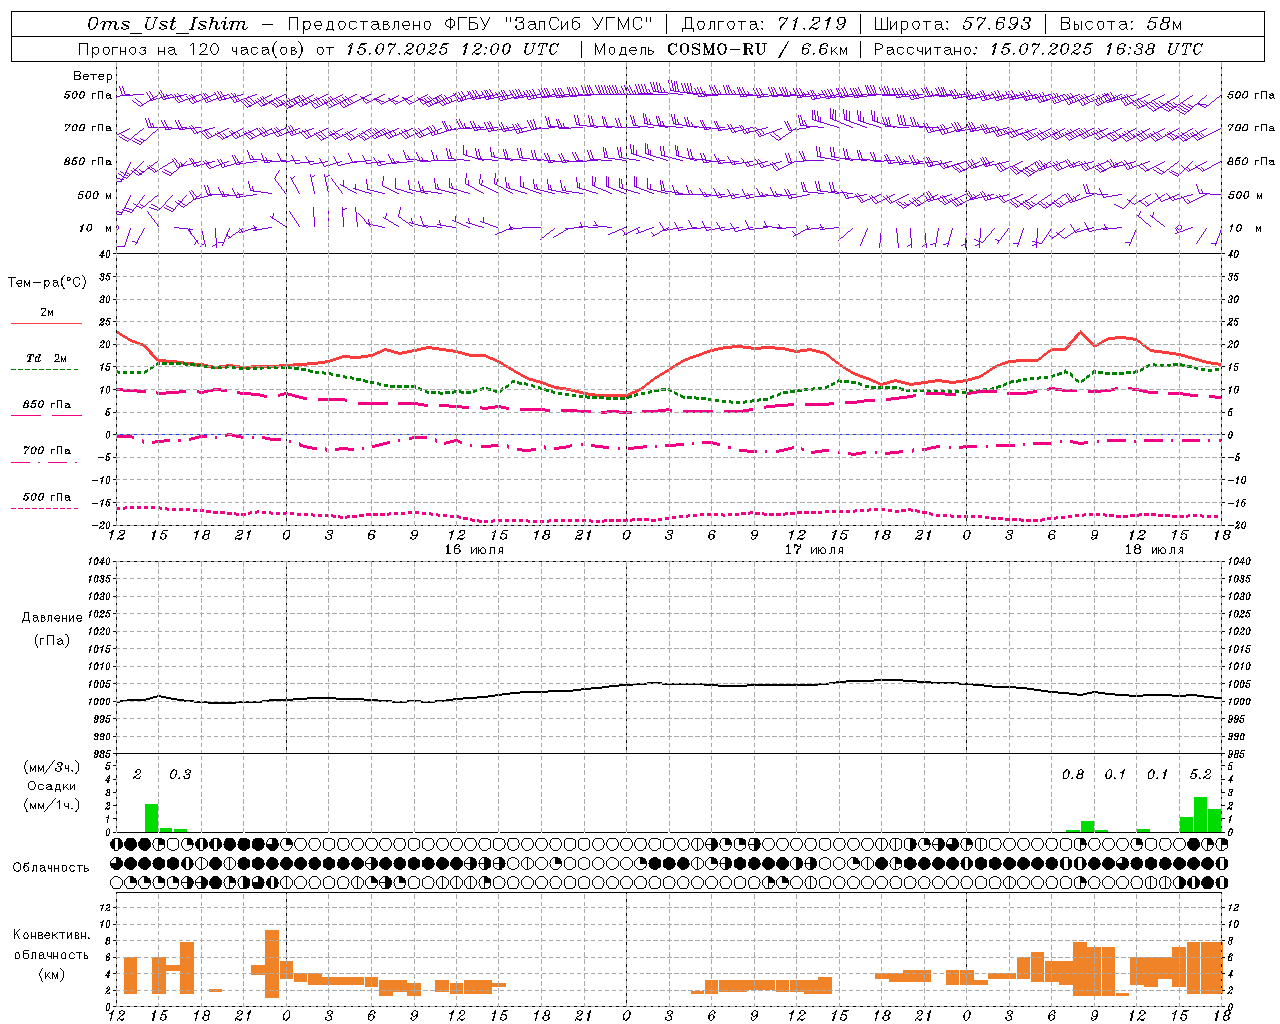Click the tallest green precipitation bar under "5.2"
This screenshot has width=1280, height=1024.
[1201, 814]
